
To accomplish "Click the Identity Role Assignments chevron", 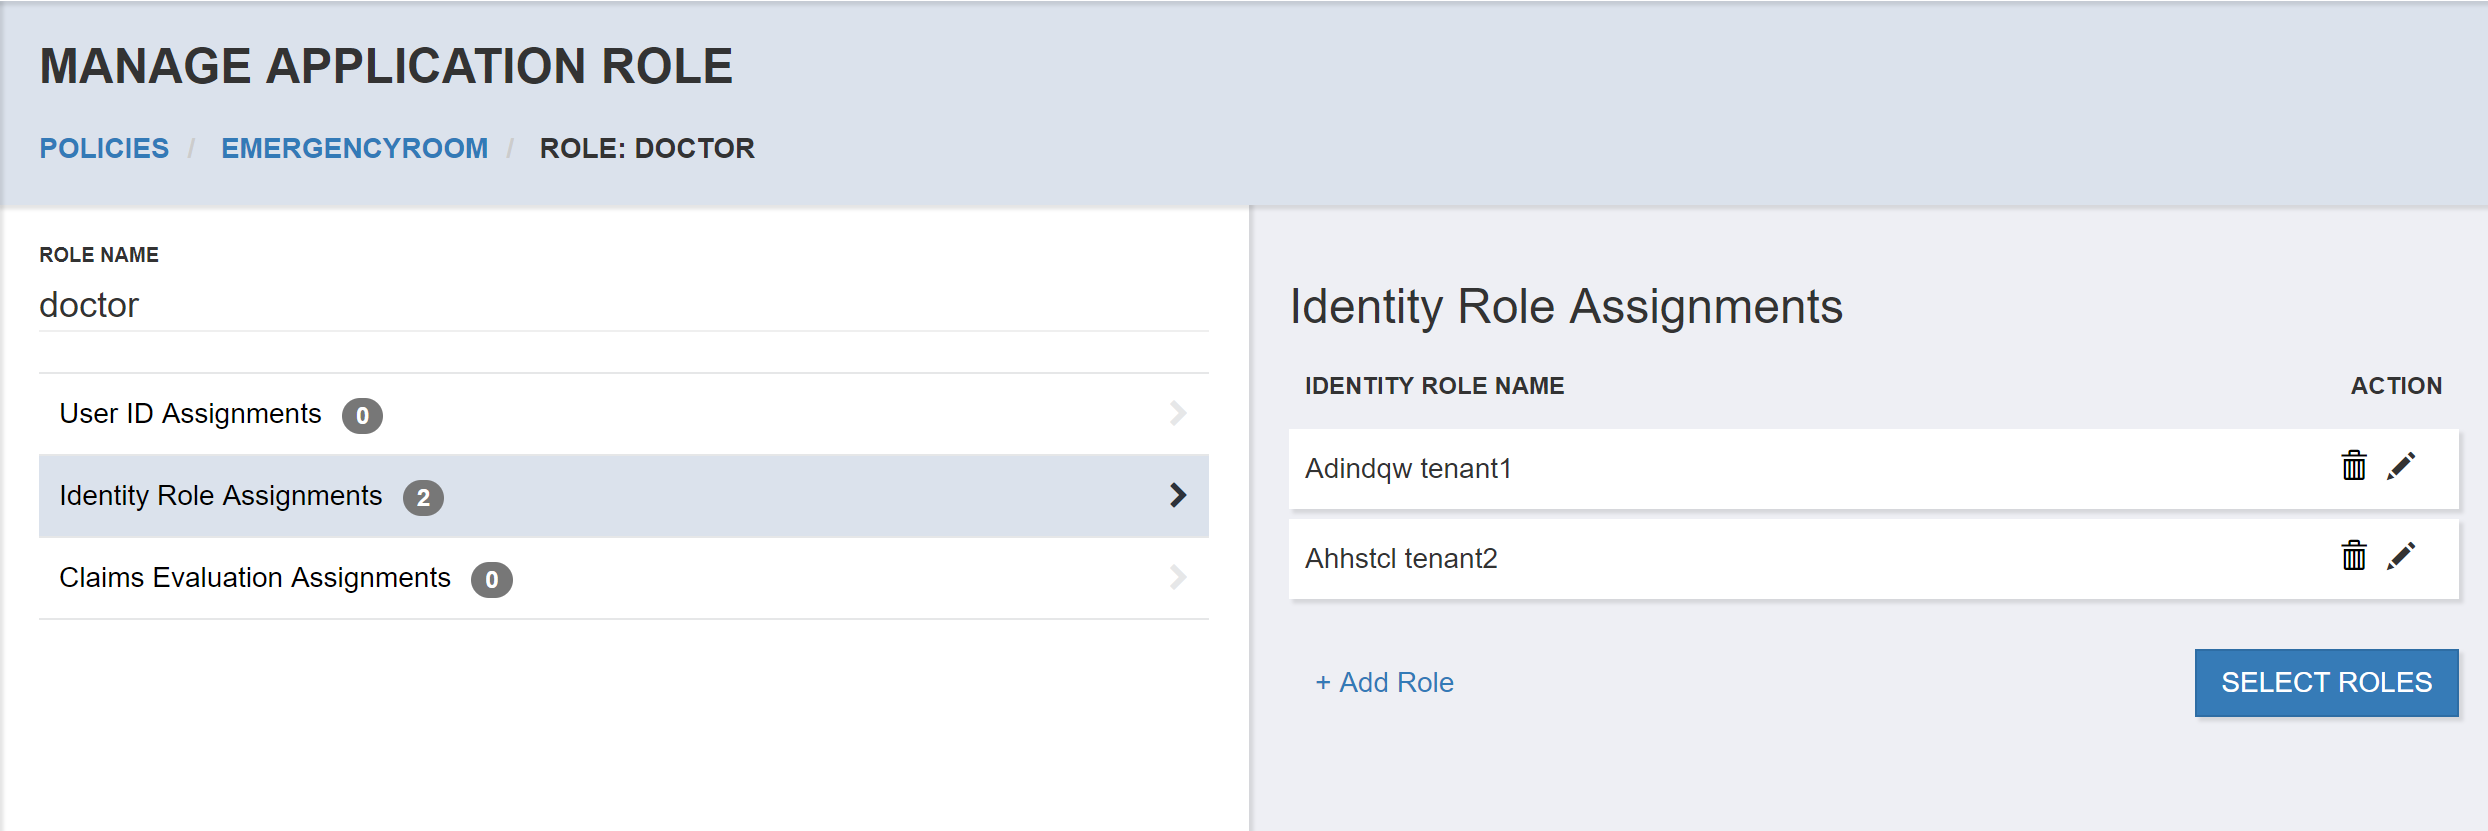I will 1178,495.
